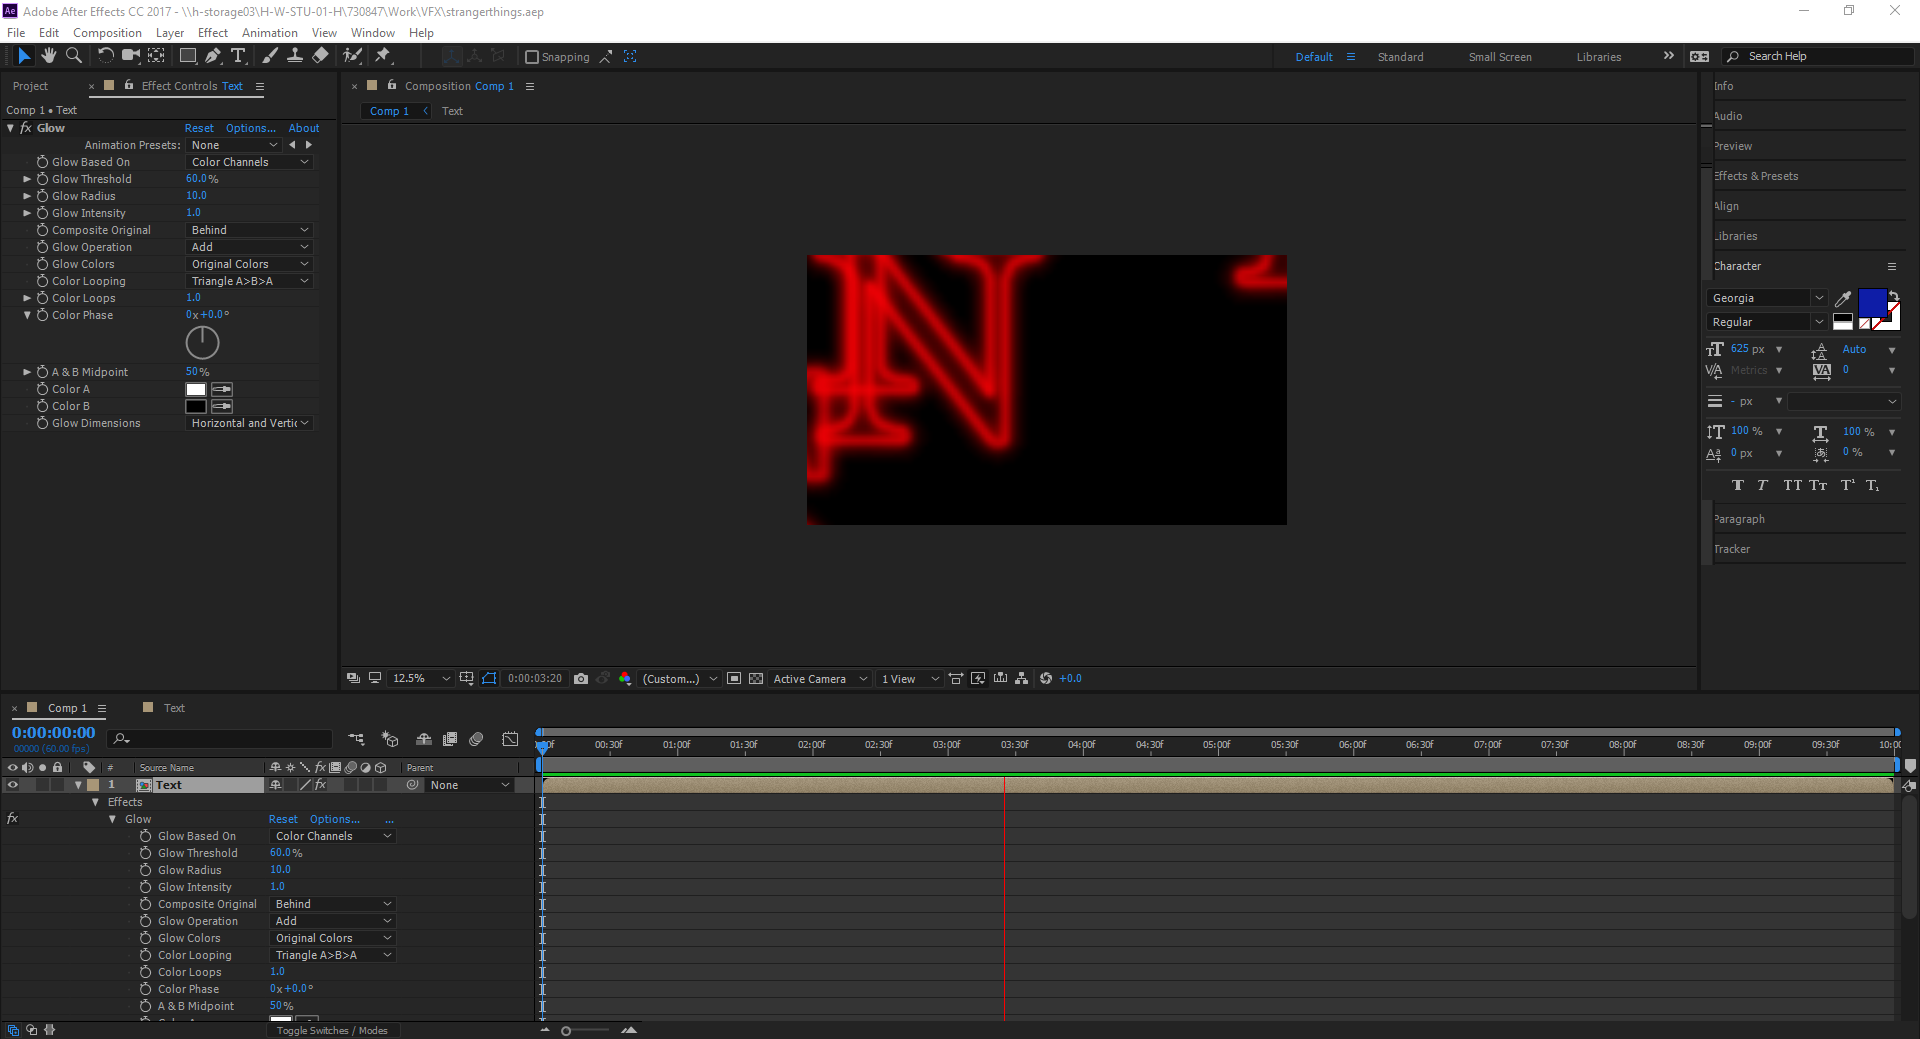Select the Clone Stamp tool
Viewport: 1920px width, 1039px height.
pos(295,56)
